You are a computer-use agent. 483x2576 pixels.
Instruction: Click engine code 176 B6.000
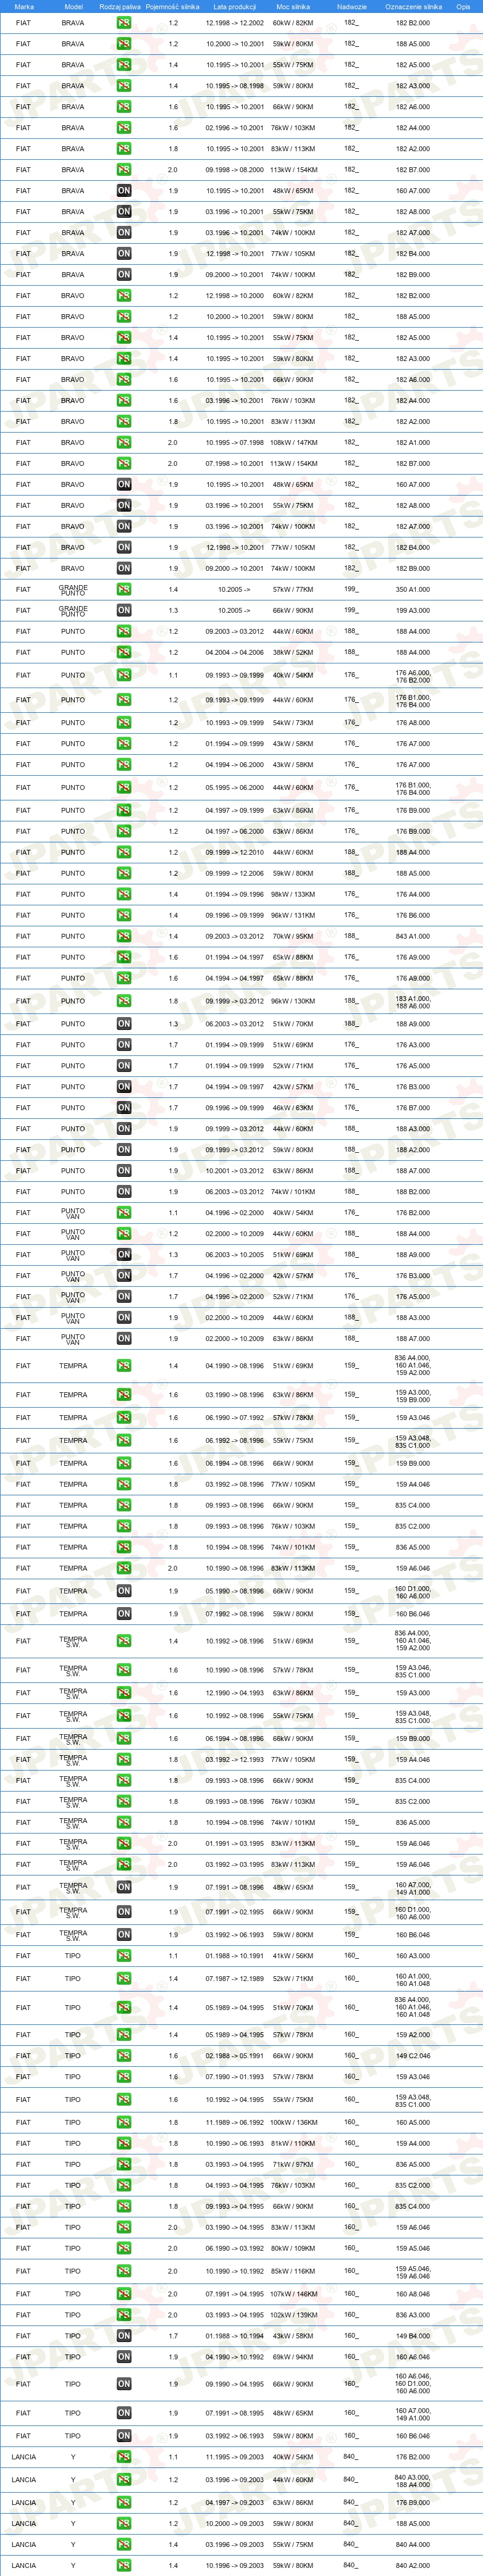(413, 916)
